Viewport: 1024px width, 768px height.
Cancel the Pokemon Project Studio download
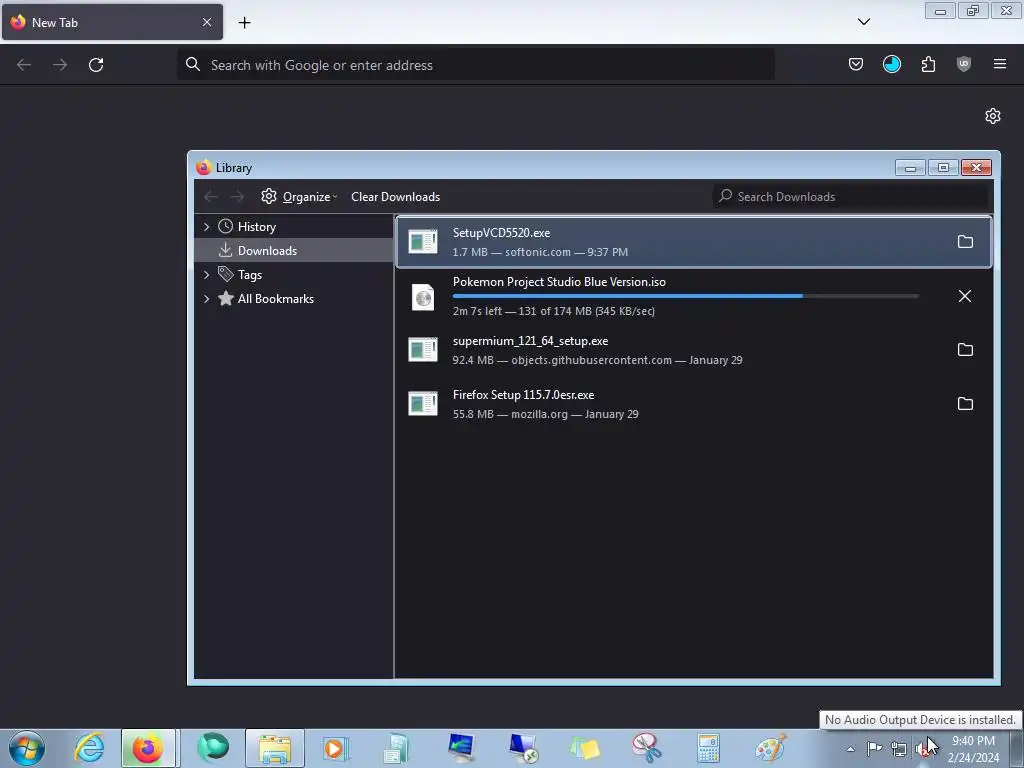click(x=965, y=296)
